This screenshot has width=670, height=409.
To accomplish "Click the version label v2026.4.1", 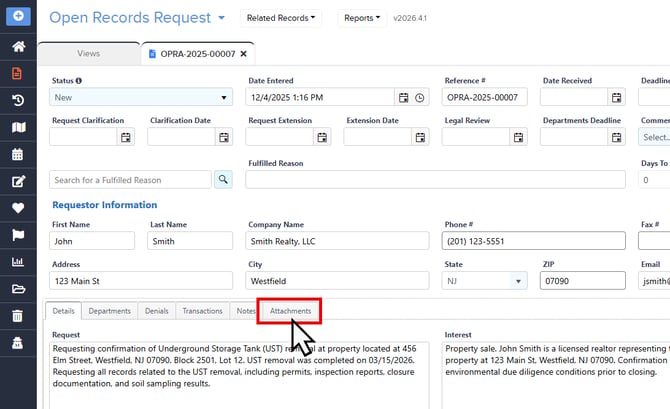I will [410, 18].
